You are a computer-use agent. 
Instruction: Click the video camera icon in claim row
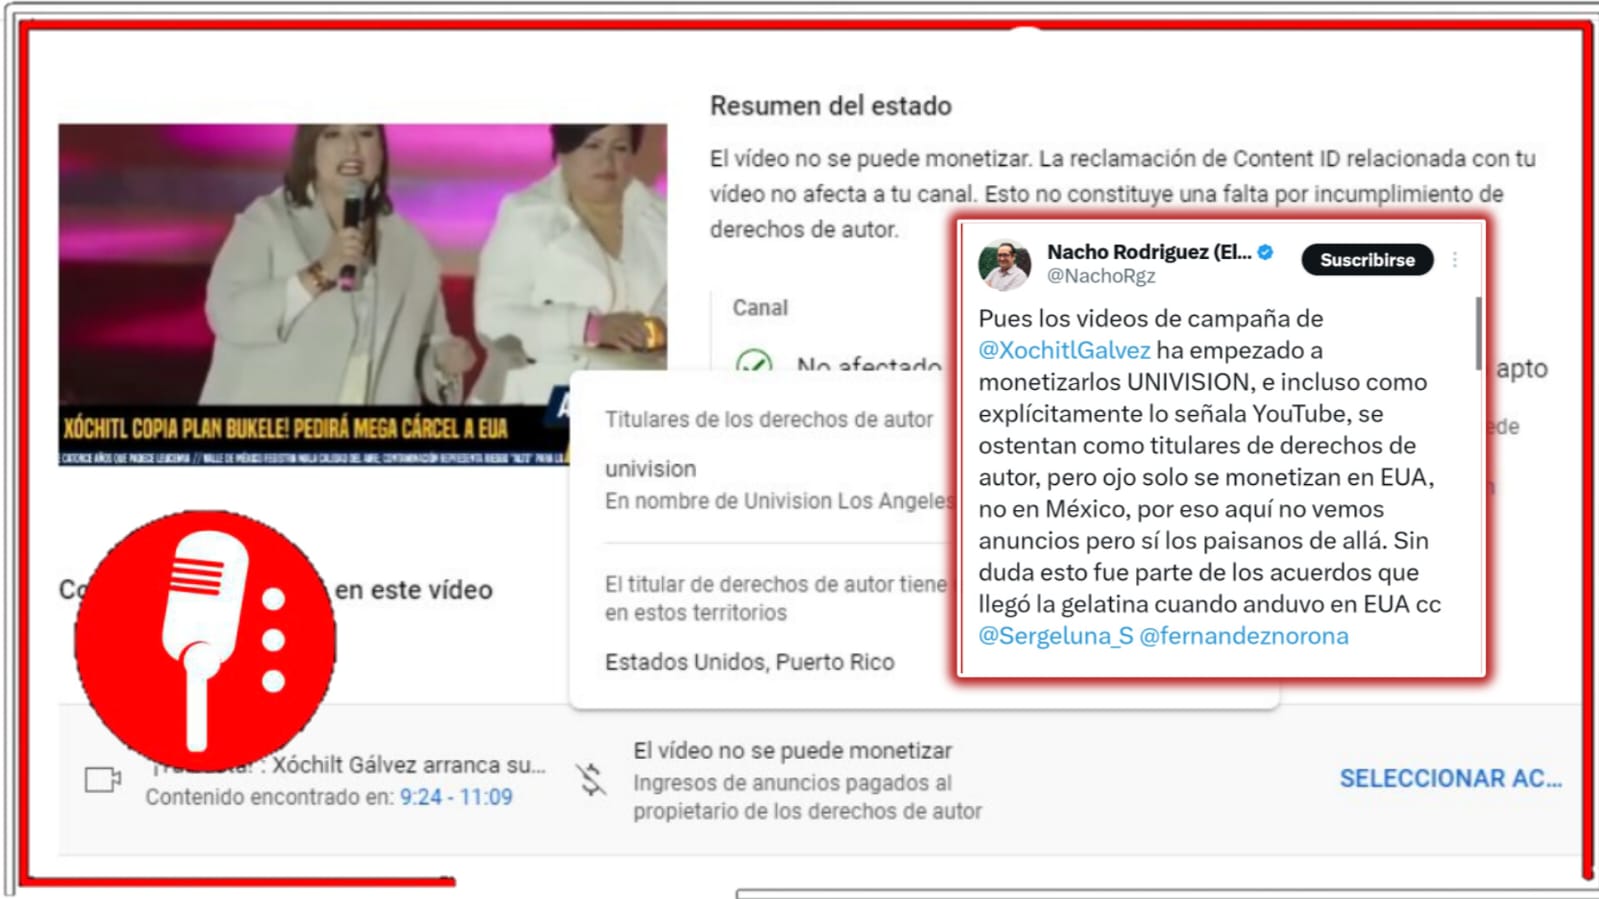(103, 779)
